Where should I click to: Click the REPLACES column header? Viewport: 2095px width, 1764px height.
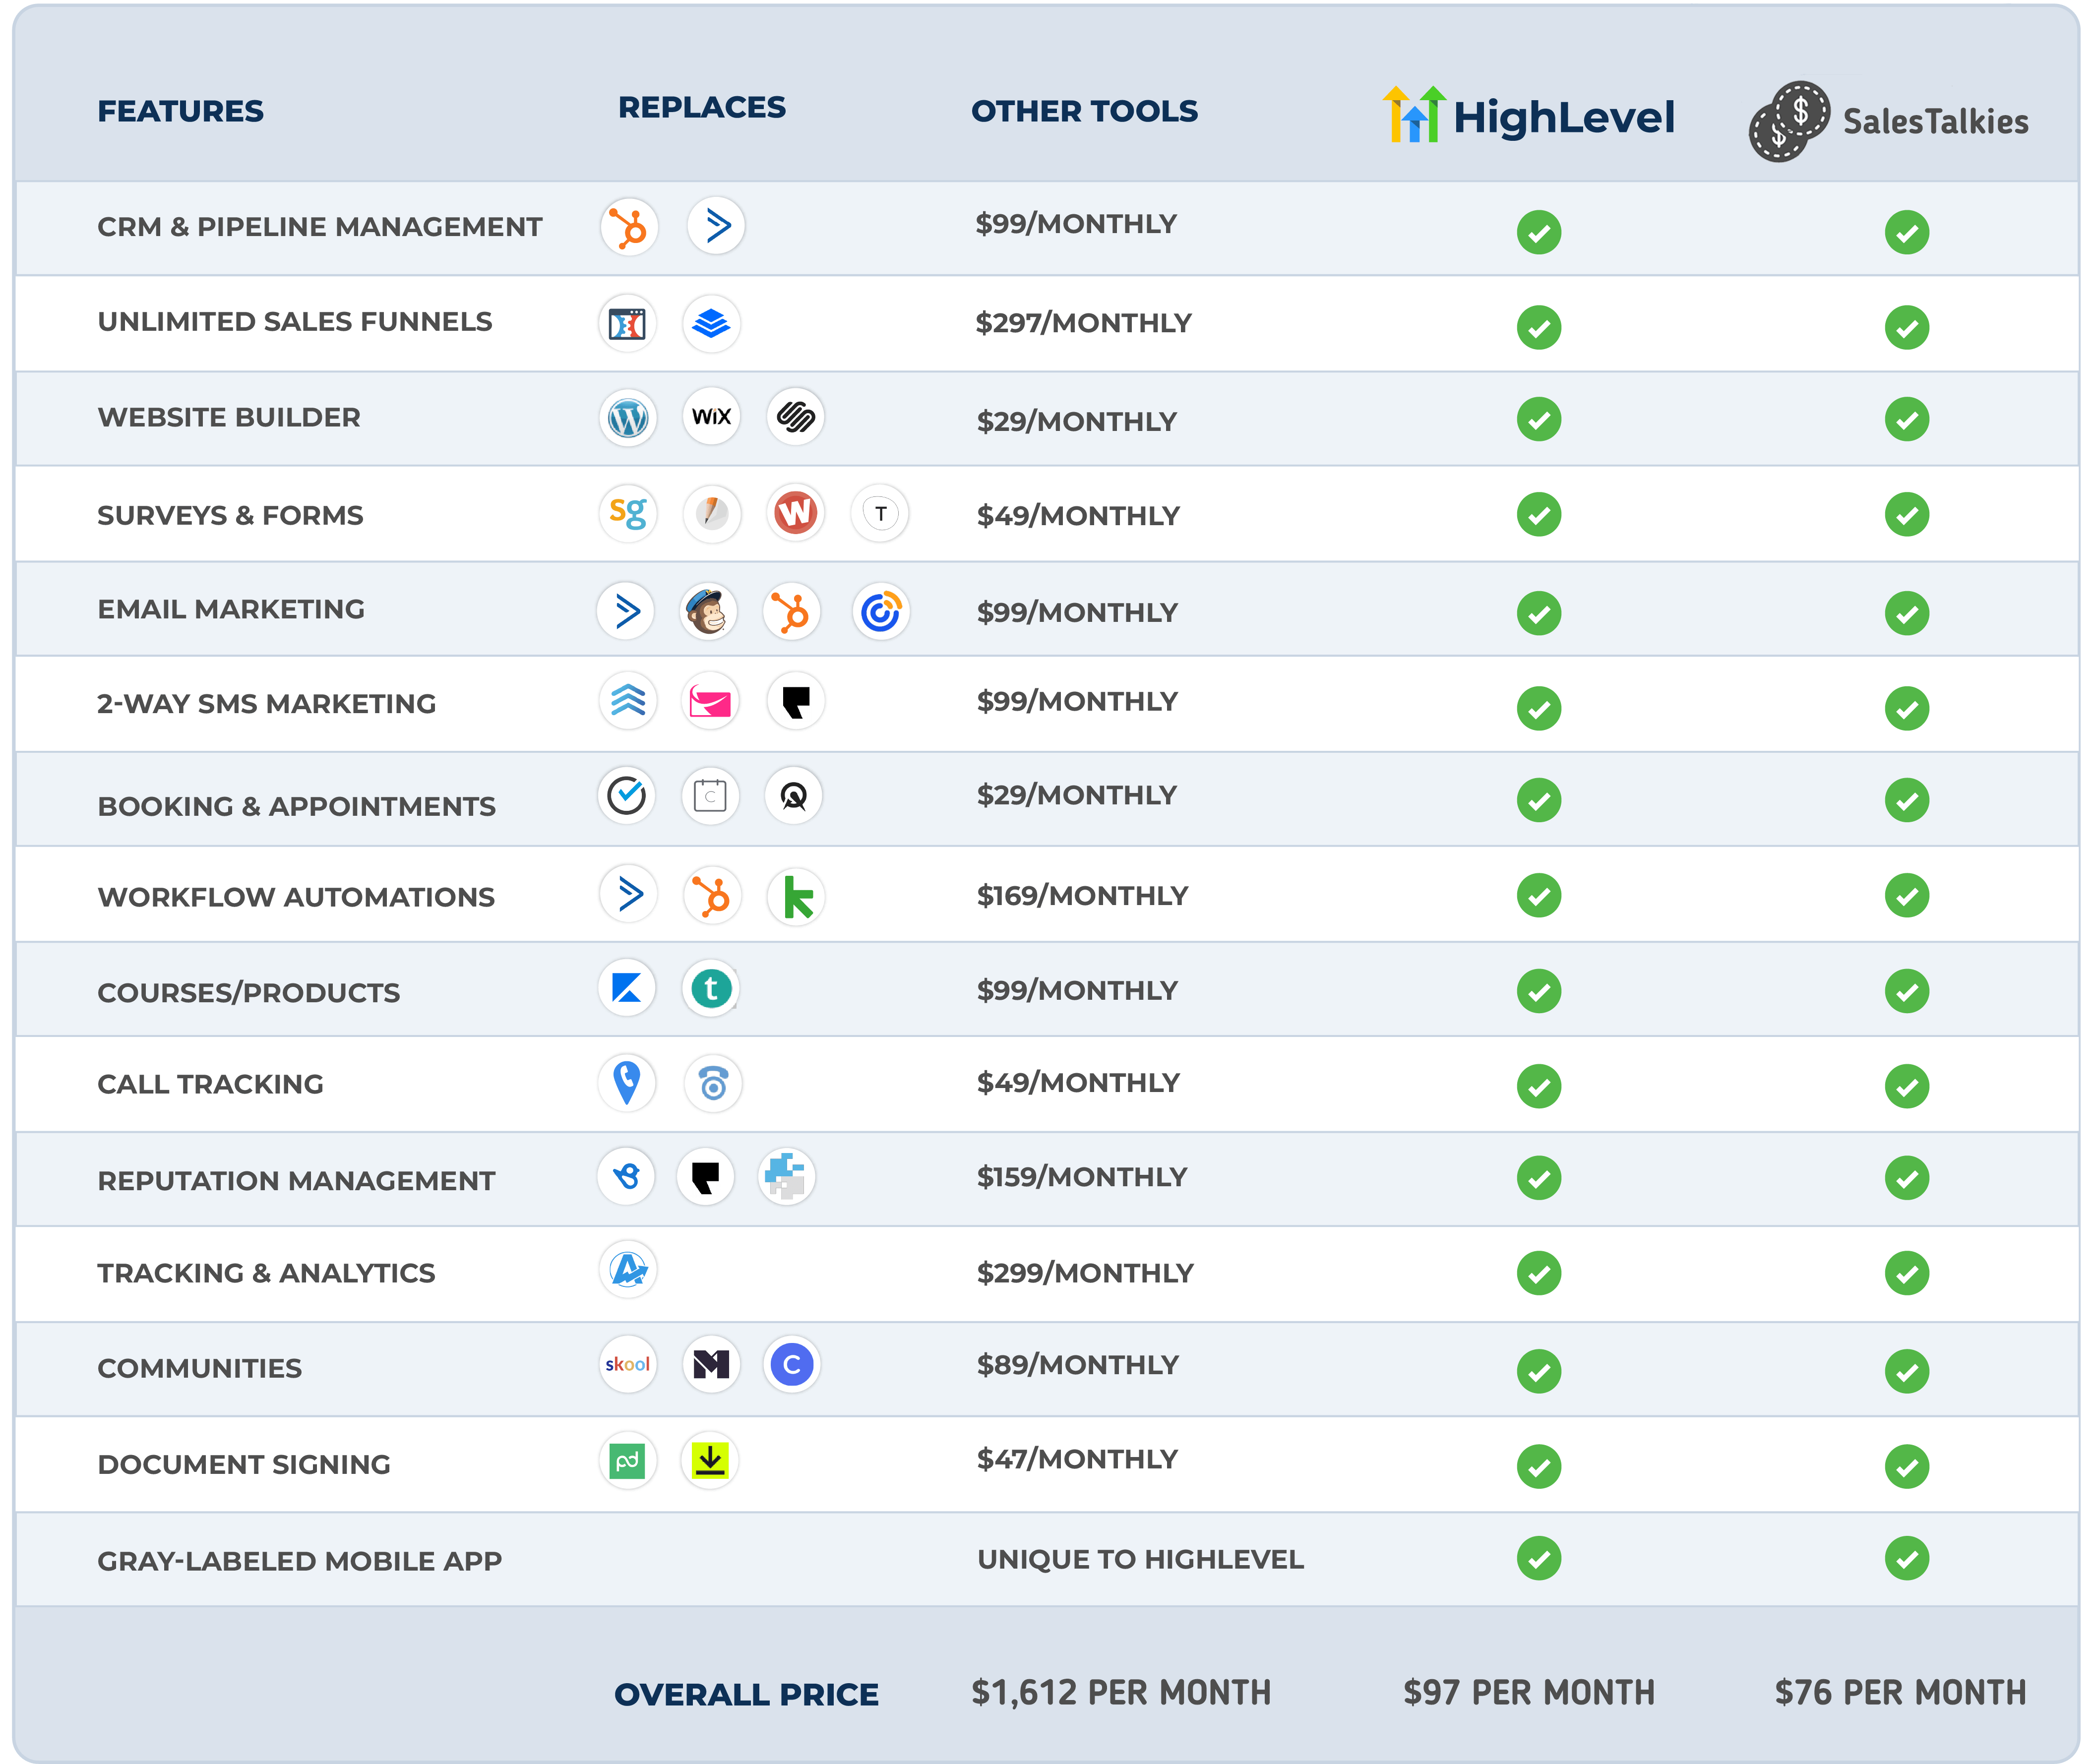point(702,107)
